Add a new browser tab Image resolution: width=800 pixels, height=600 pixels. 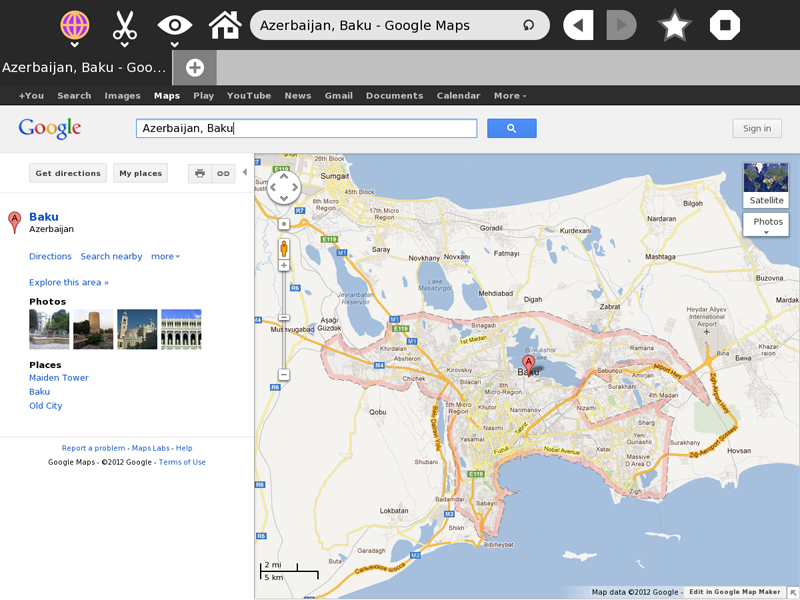(x=194, y=68)
